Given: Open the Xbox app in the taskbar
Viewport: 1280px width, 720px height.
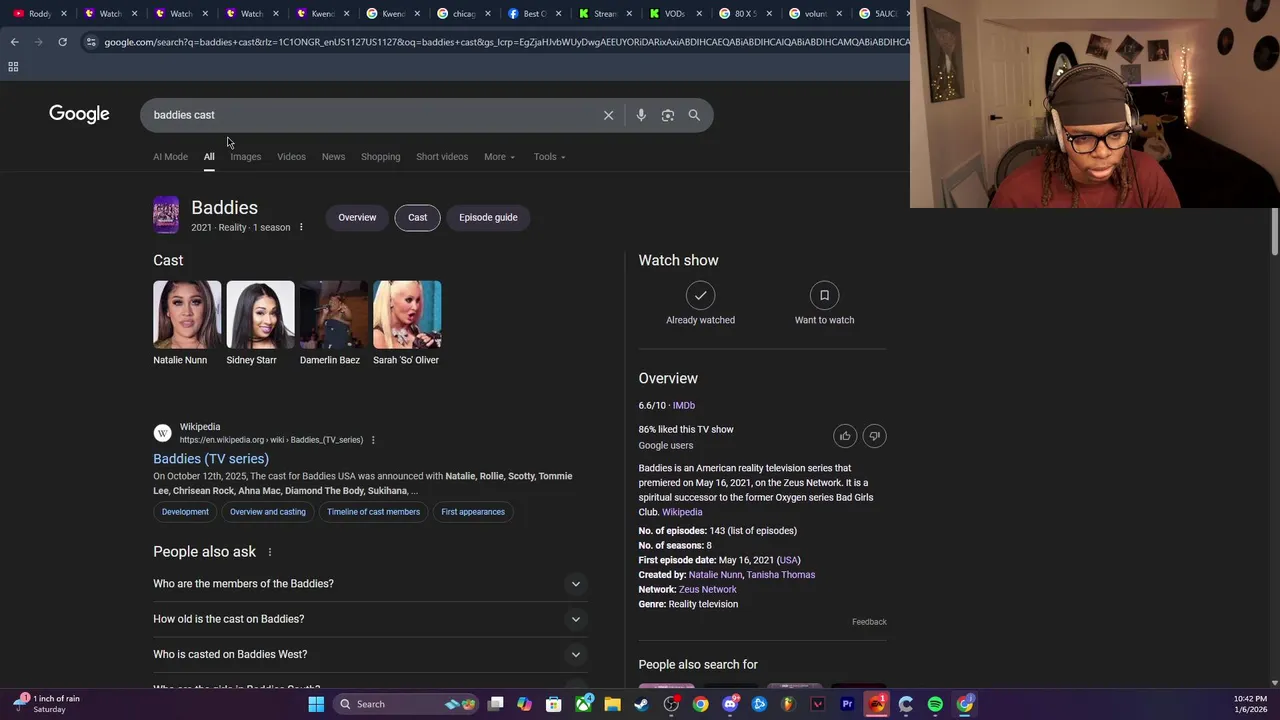Looking at the screenshot, I should coord(583,704).
